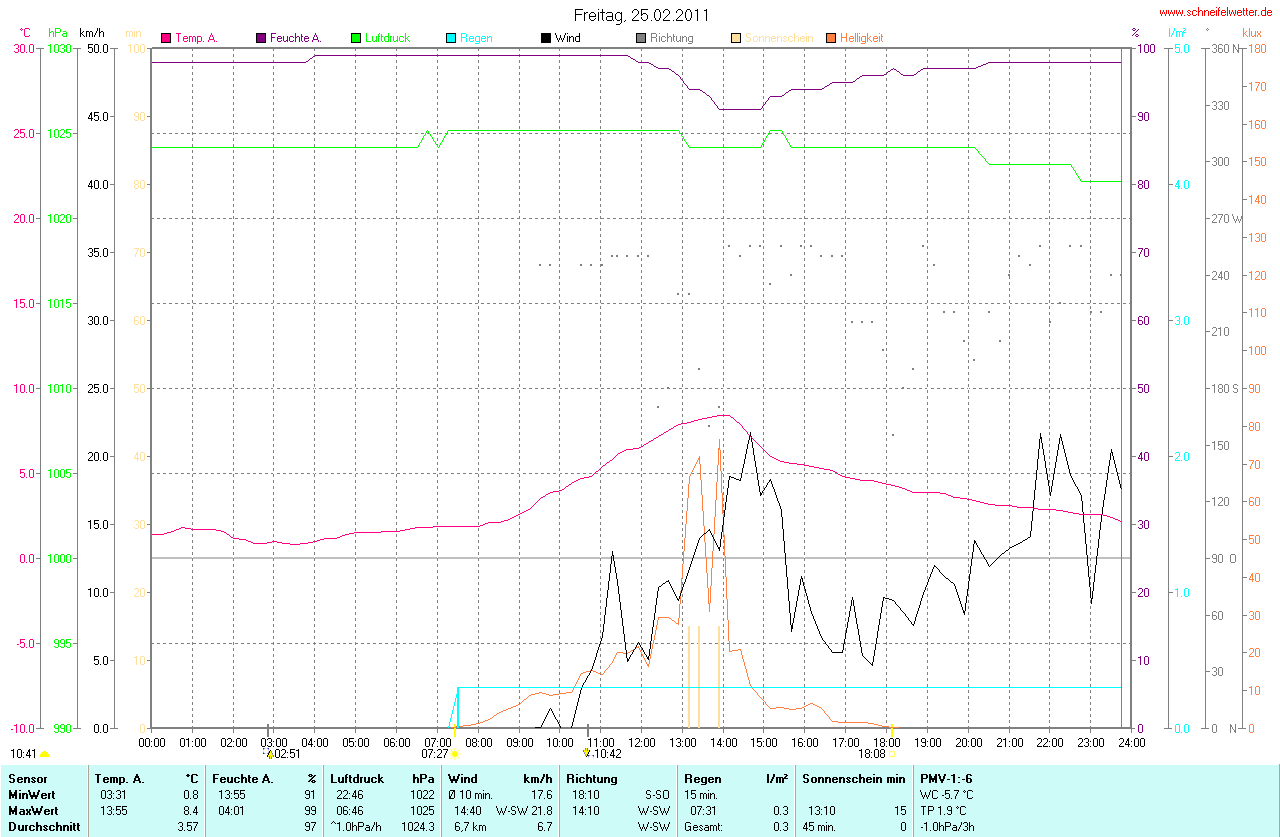Image resolution: width=1280 pixels, height=837 pixels.
Task: Click the Gesamt: rain total label
Action: point(704,827)
